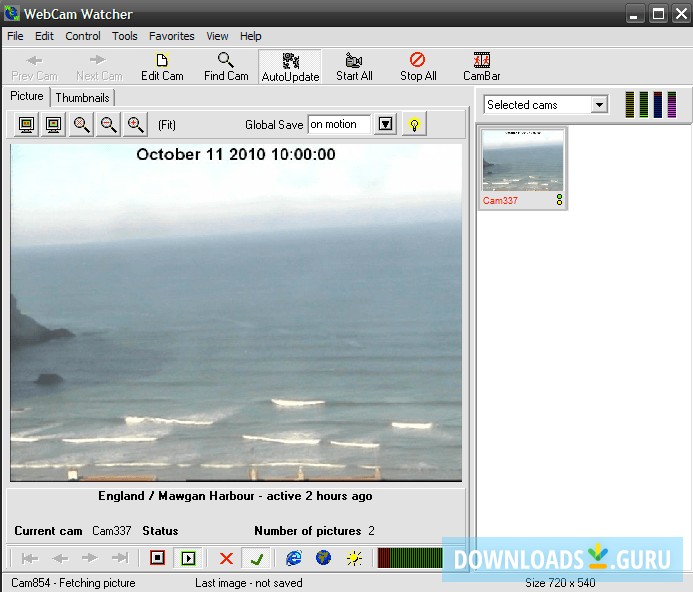Expand the Global Save dropdown arrow
Image resolution: width=693 pixels, height=592 pixels.
(385, 124)
